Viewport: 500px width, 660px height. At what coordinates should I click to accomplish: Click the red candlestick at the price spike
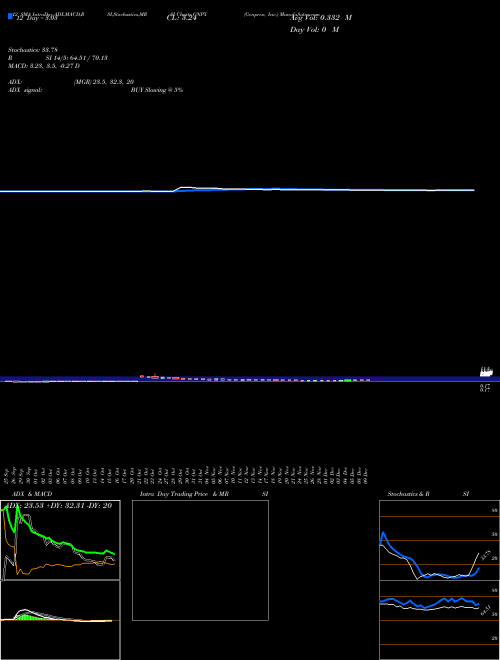pyautogui.click(x=155, y=377)
